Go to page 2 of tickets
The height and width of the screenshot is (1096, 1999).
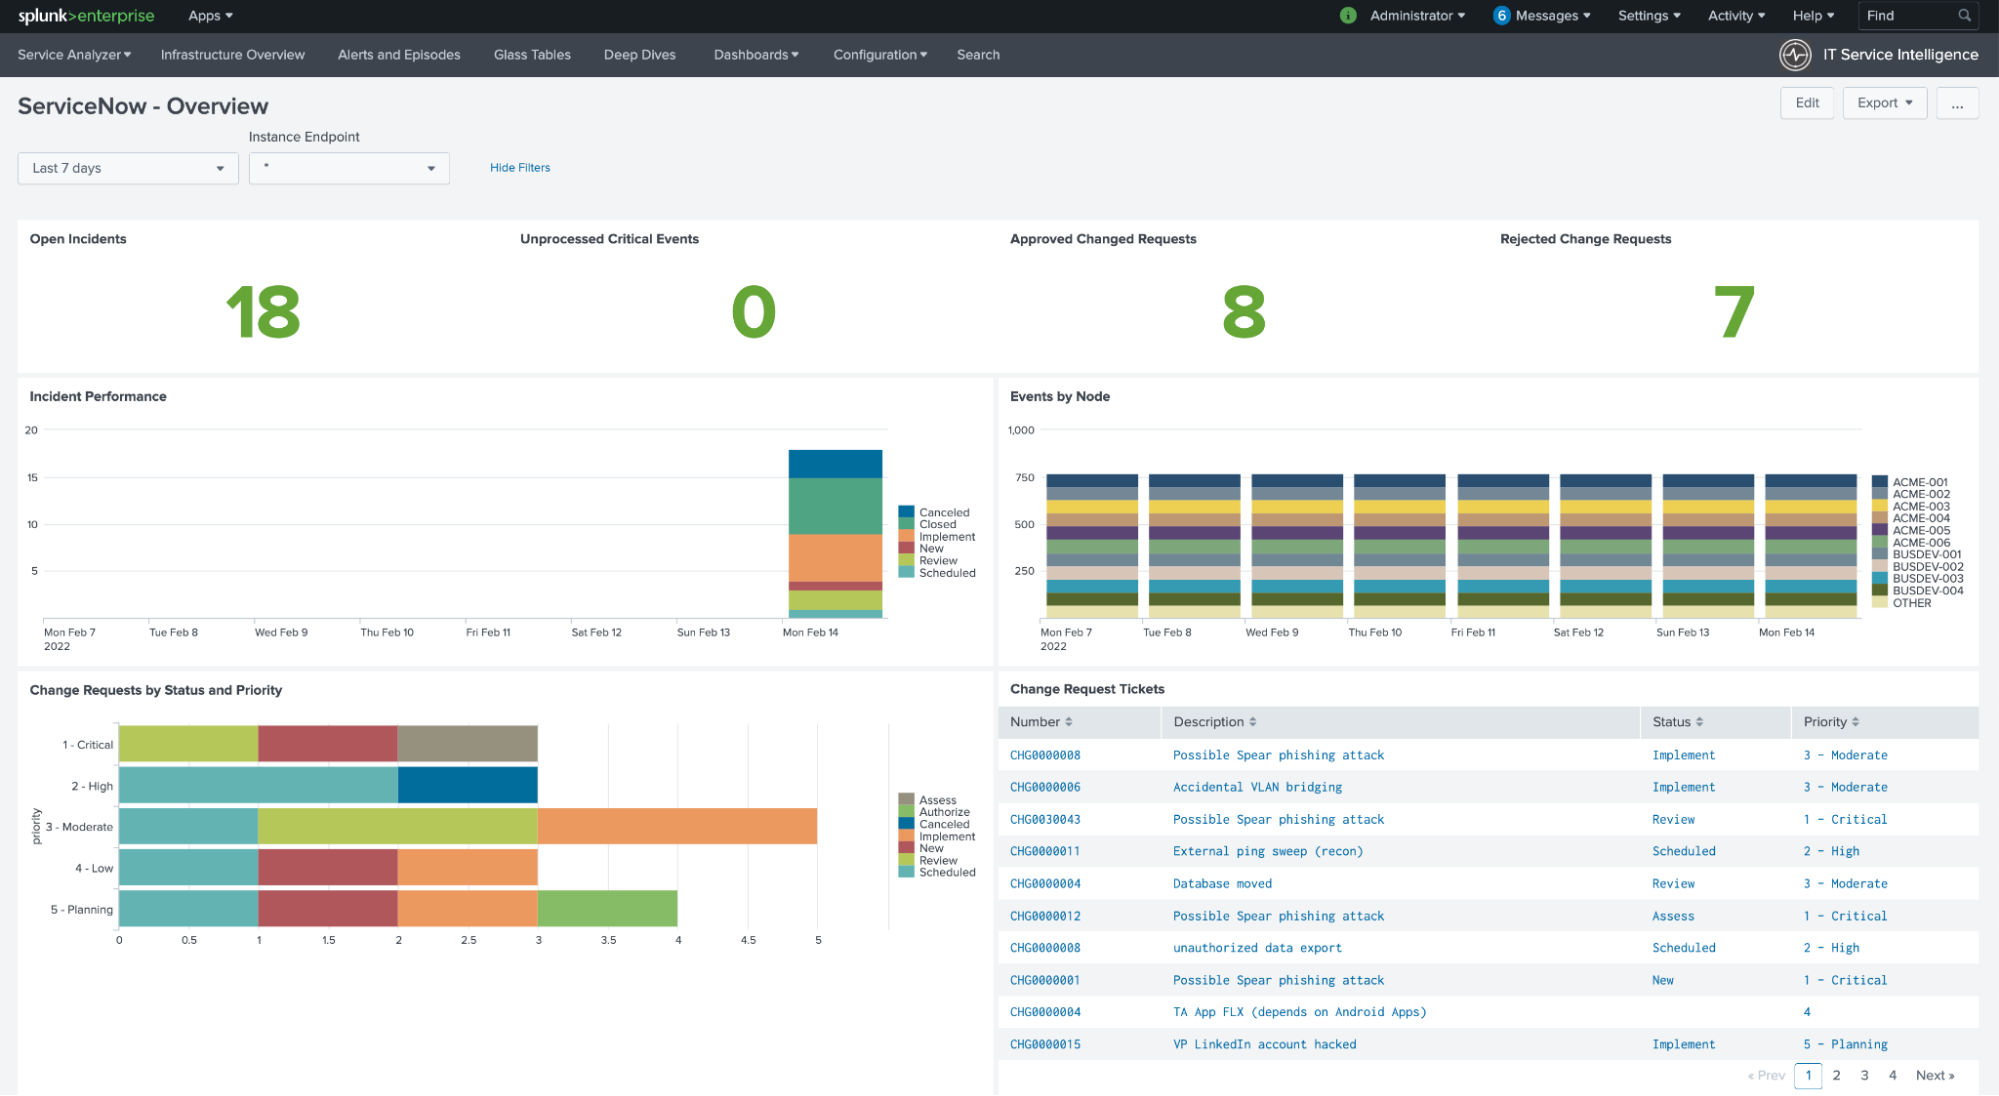pyautogui.click(x=1836, y=1075)
